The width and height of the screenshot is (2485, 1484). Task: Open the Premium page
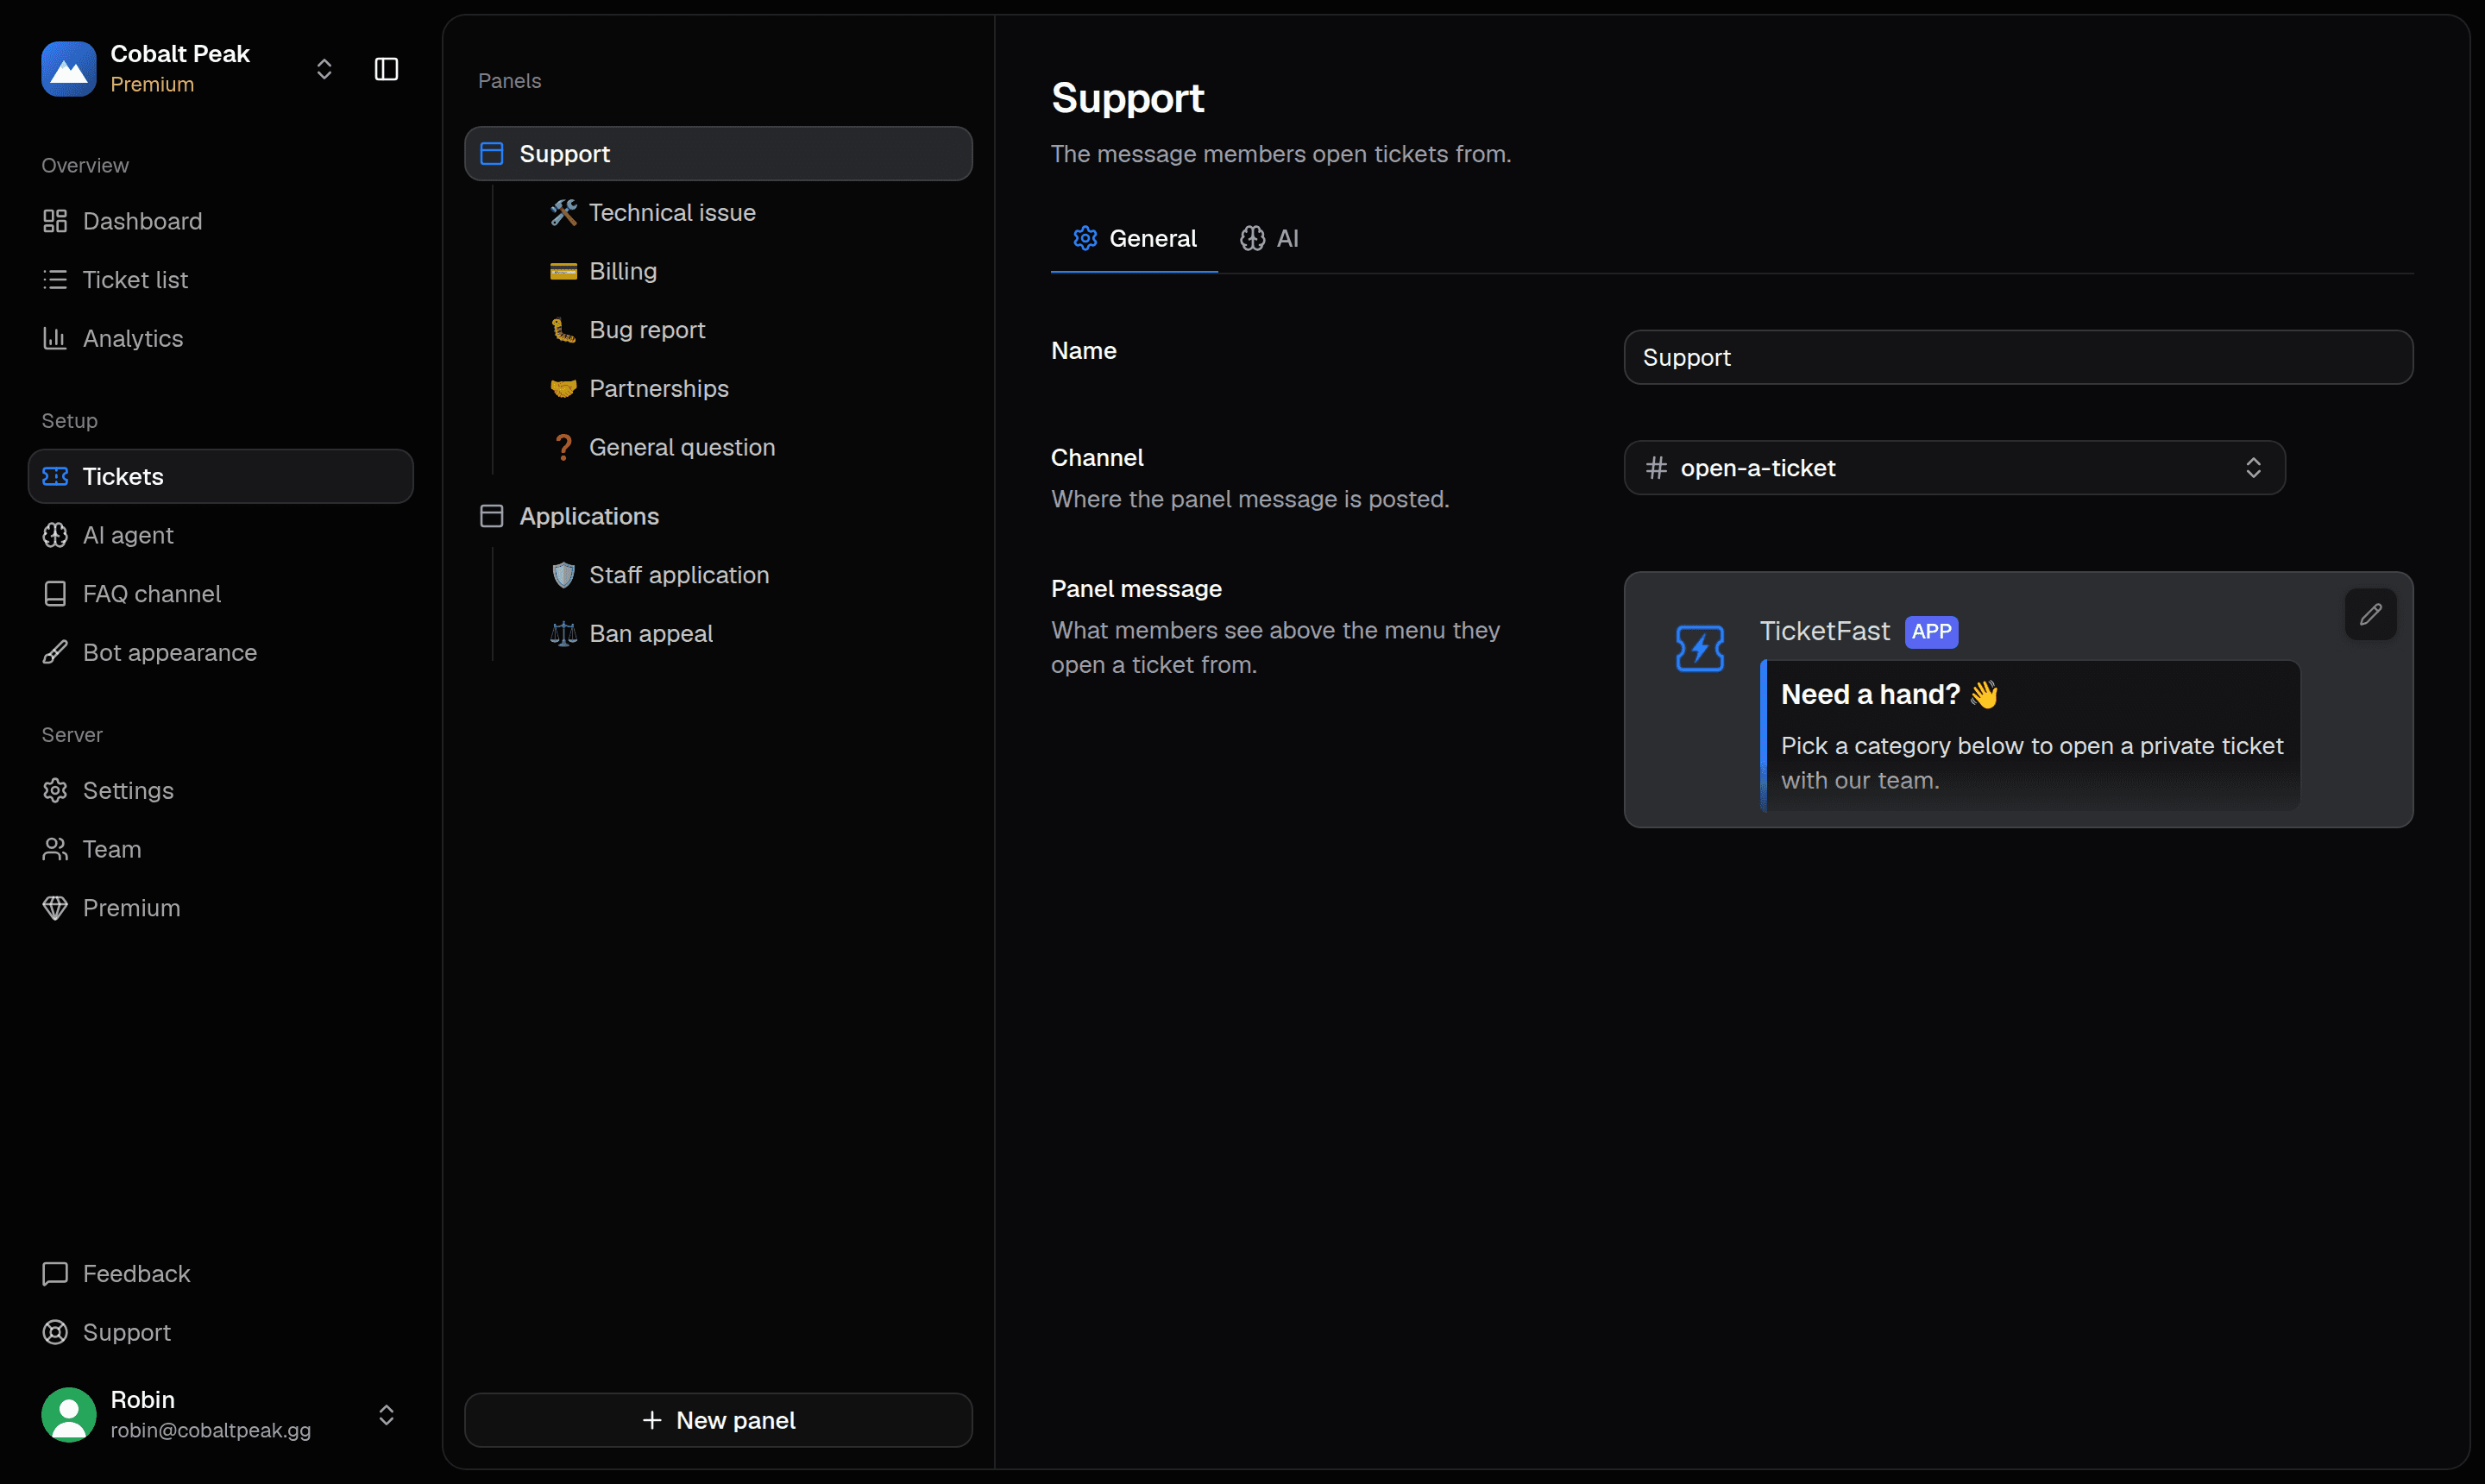click(x=221, y=908)
